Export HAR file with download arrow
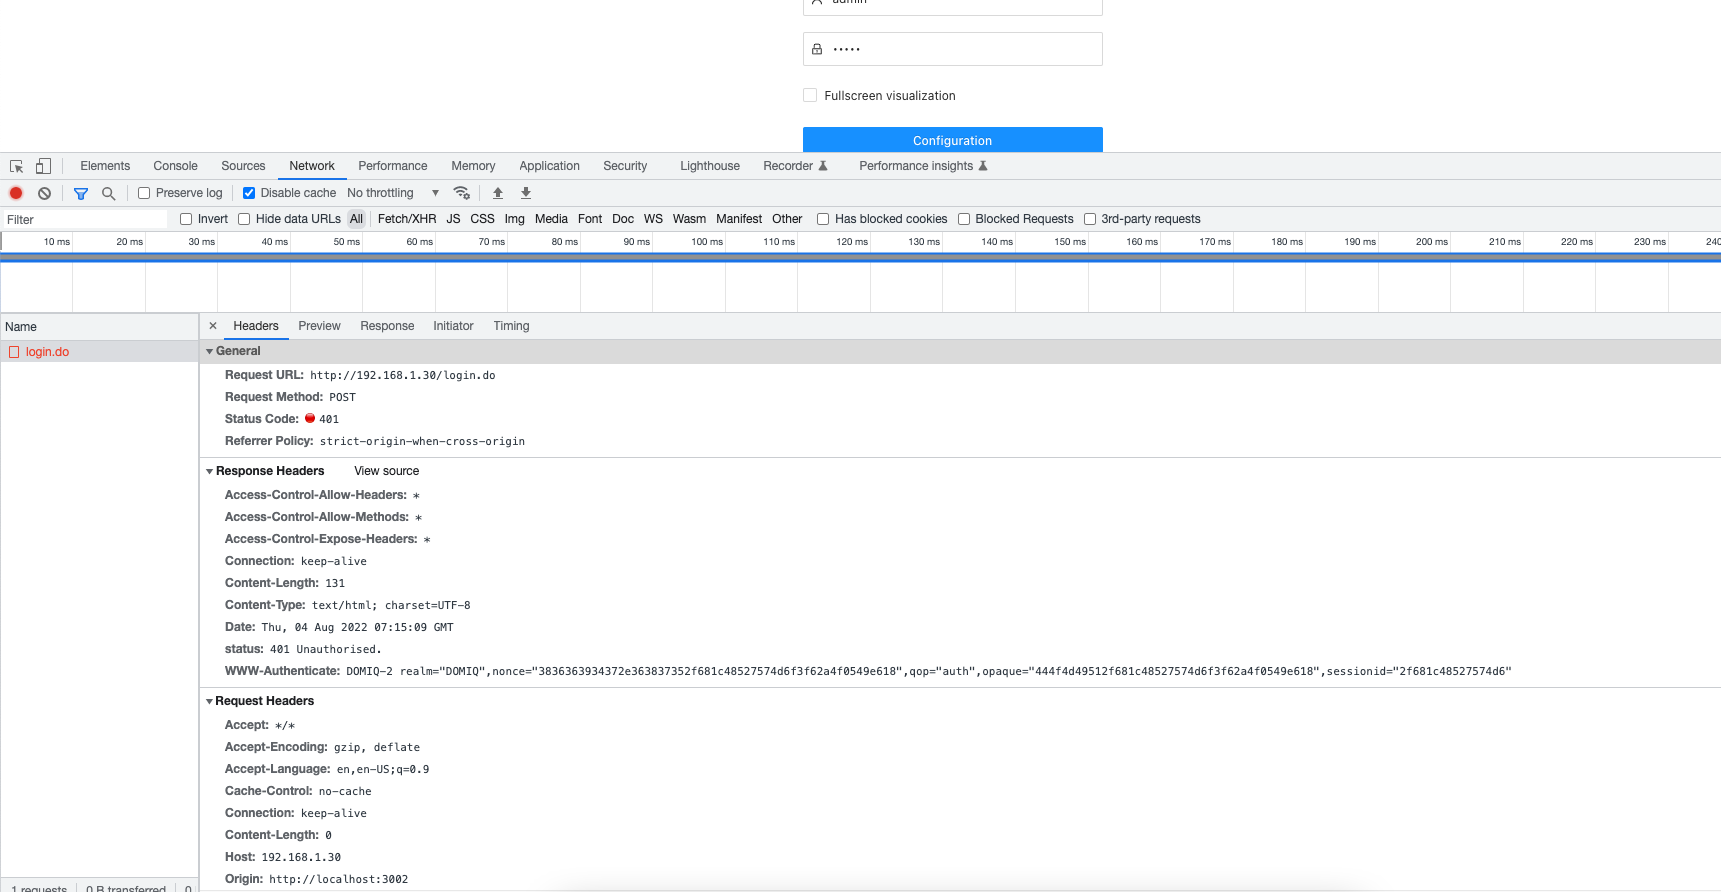The image size is (1721, 892). coord(526,193)
